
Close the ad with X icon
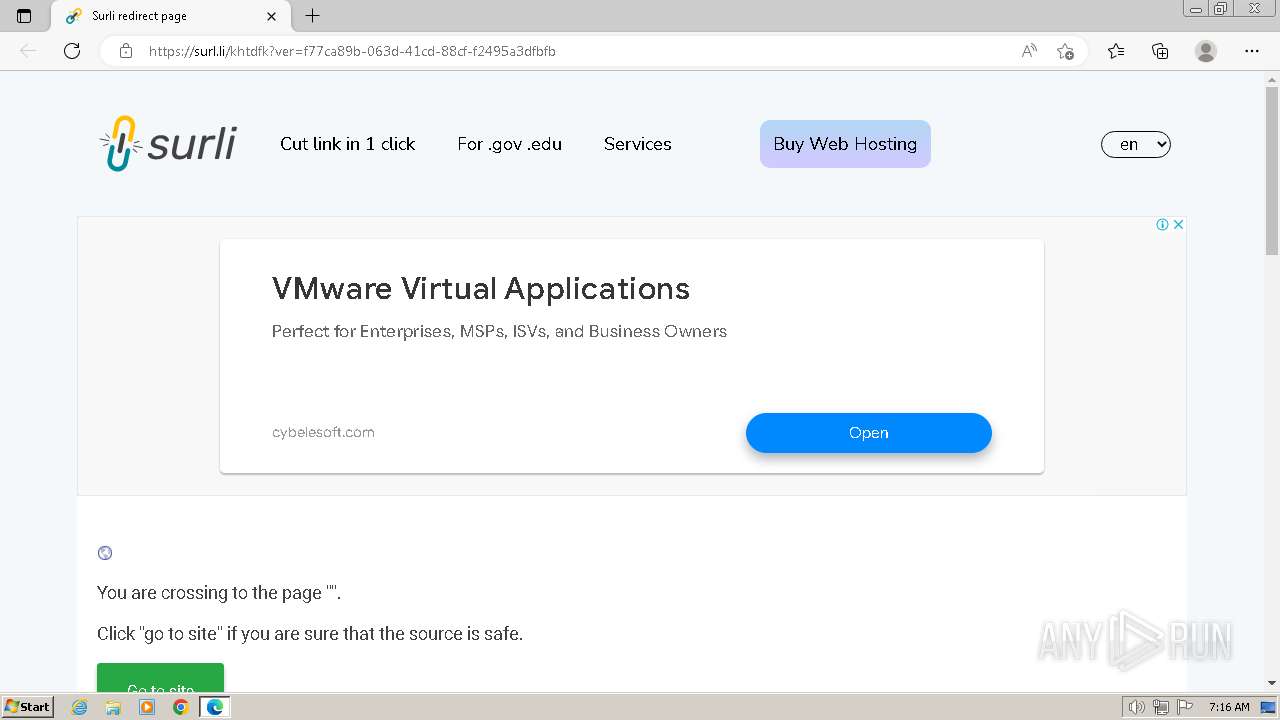[x=1178, y=224]
